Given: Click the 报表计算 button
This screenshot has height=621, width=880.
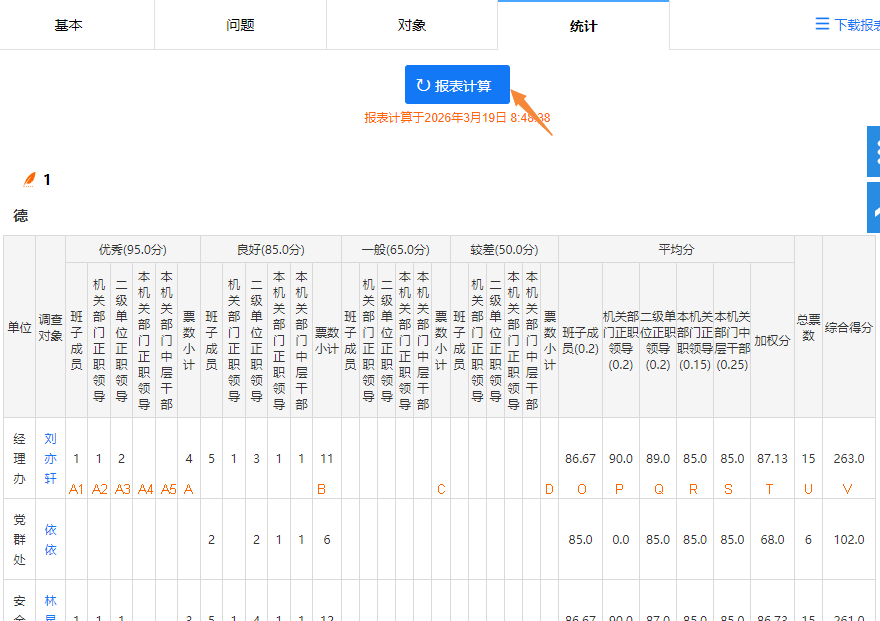Looking at the screenshot, I should [x=455, y=86].
